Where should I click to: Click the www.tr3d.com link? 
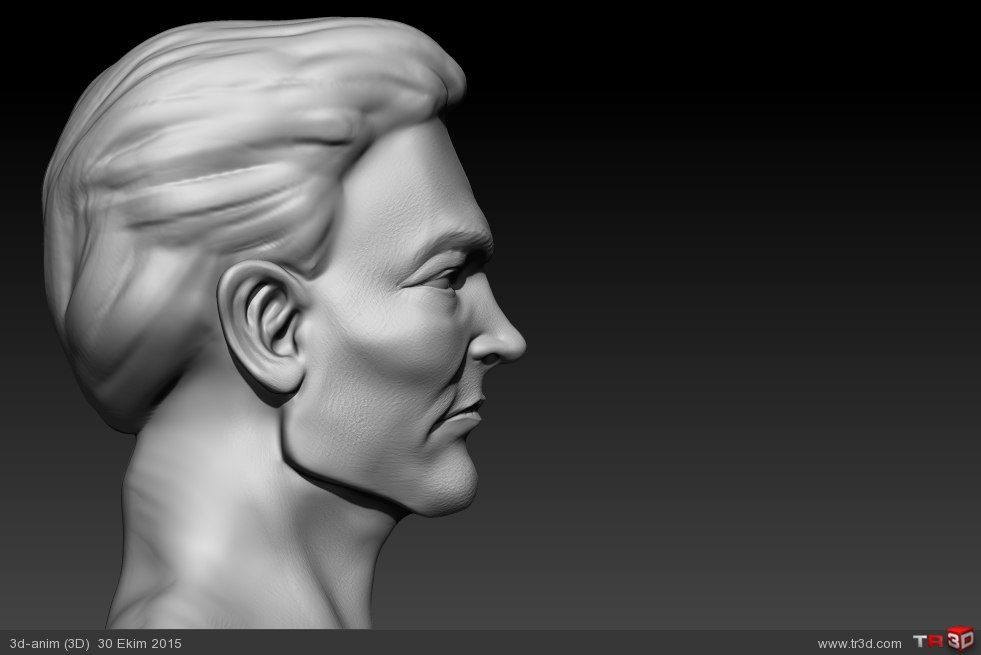(x=859, y=644)
